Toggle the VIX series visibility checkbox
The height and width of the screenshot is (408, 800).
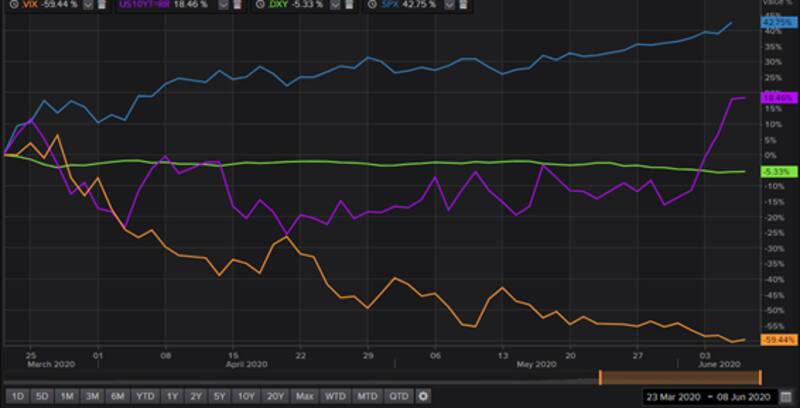(x=87, y=6)
